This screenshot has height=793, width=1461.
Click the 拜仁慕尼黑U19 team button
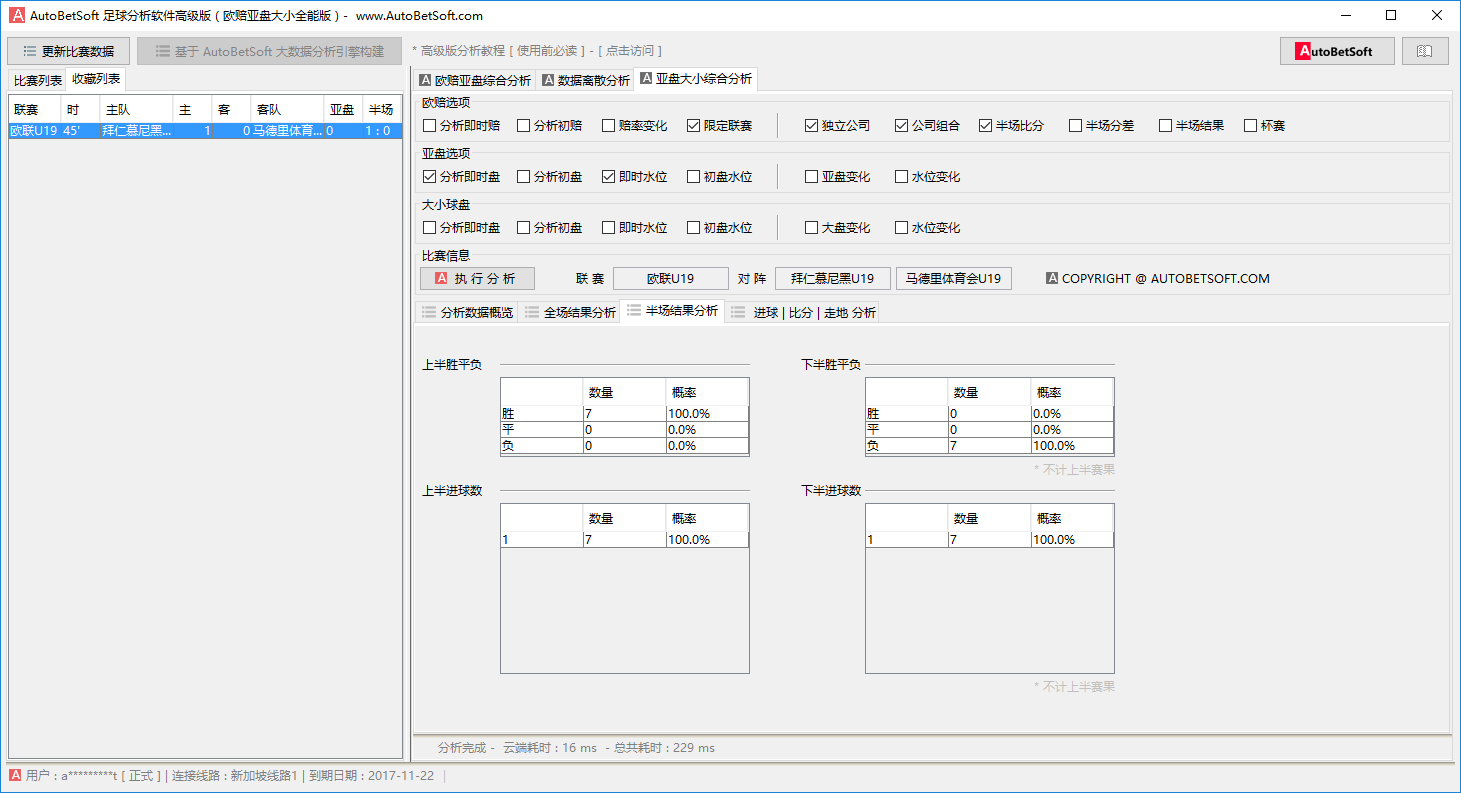point(833,279)
